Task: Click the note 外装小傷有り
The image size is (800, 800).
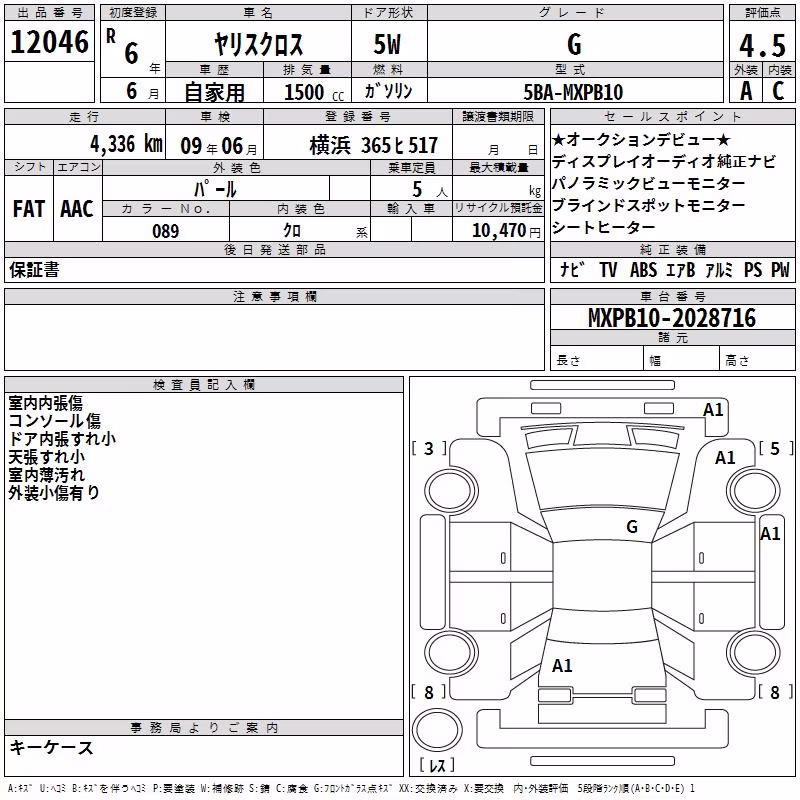Action: (54, 492)
